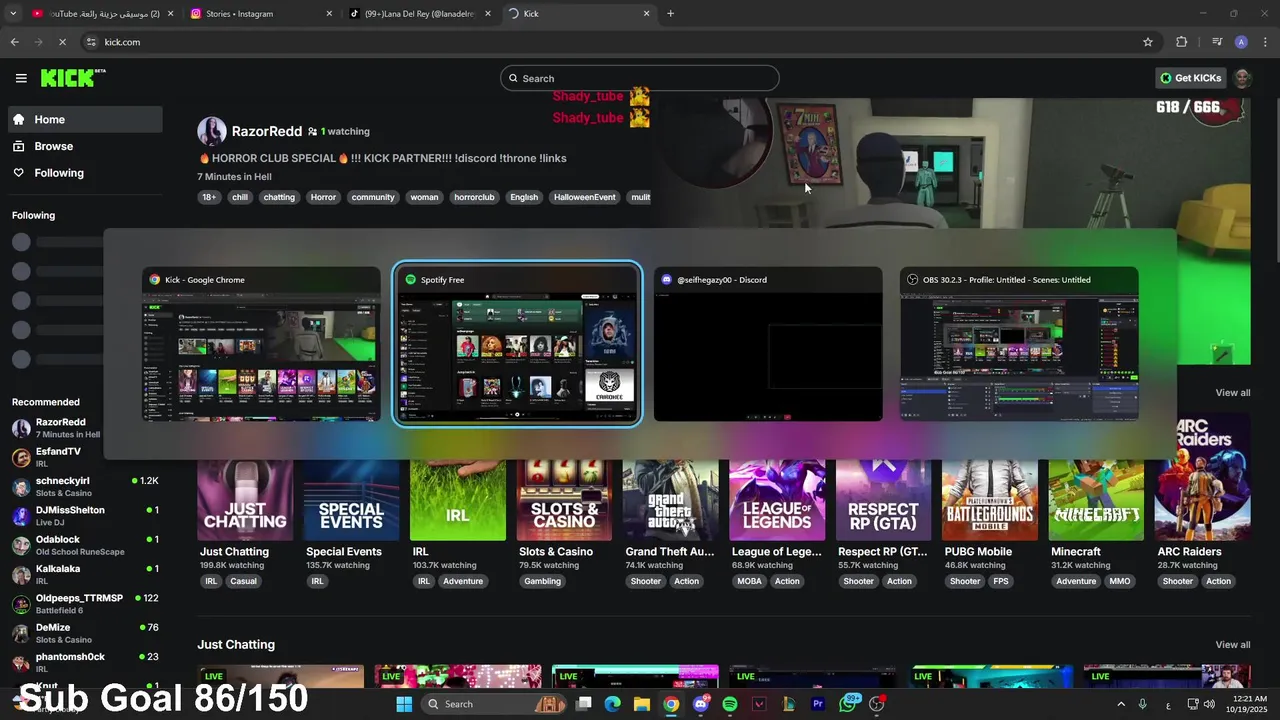Switch to Kick - Google Chrome window thumbnail
This screenshot has width=1280, height=720.
261,345
